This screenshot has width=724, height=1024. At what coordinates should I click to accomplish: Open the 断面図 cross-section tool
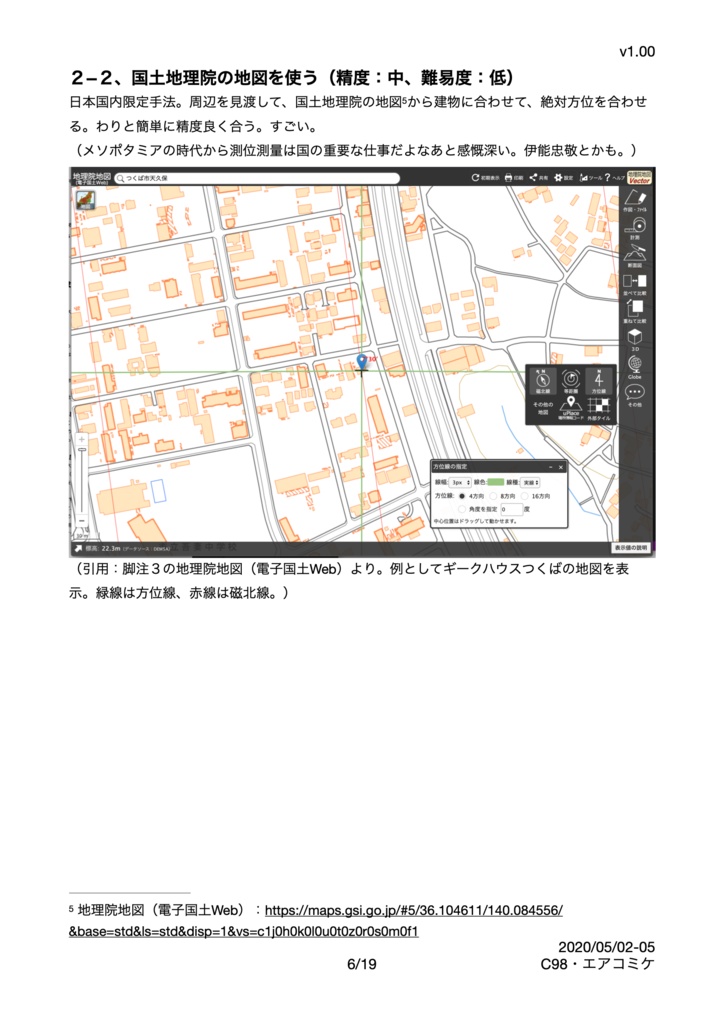[x=635, y=255]
